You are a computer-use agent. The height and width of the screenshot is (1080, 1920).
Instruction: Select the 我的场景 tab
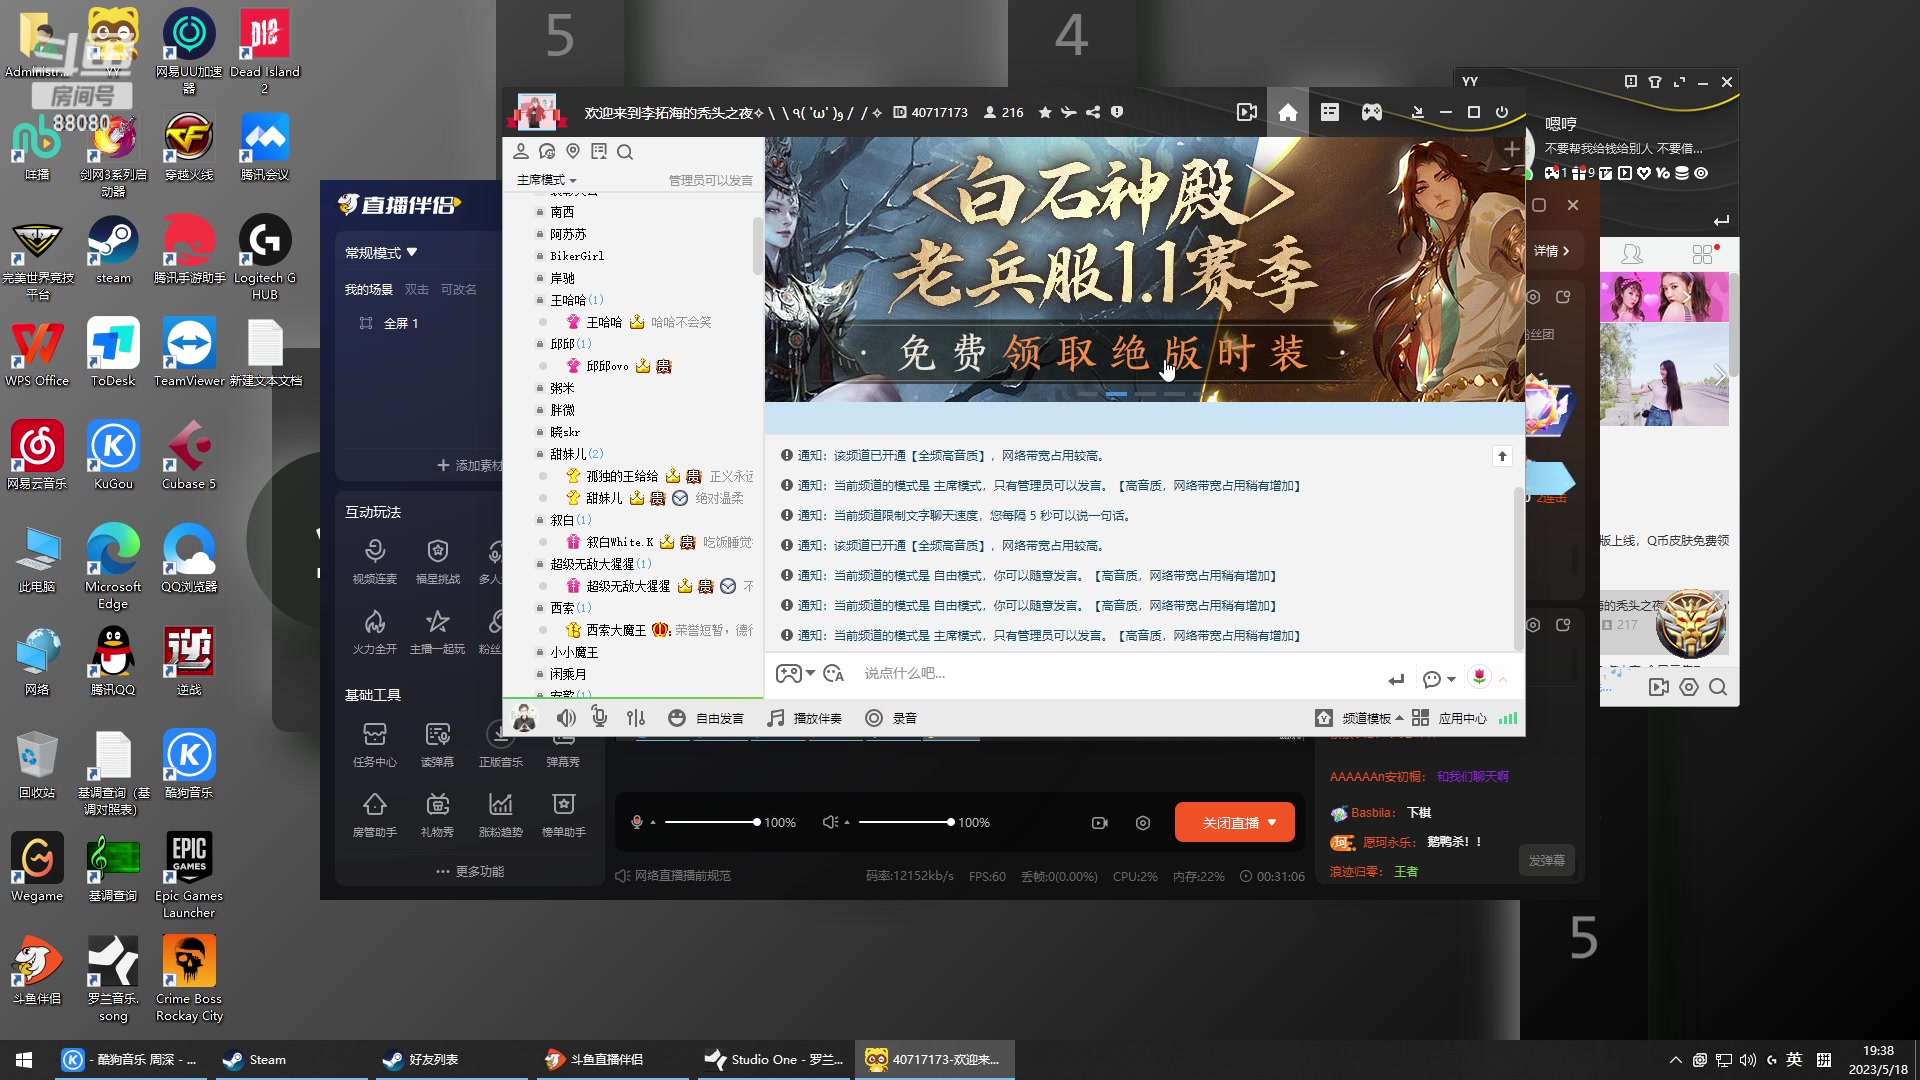click(369, 290)
